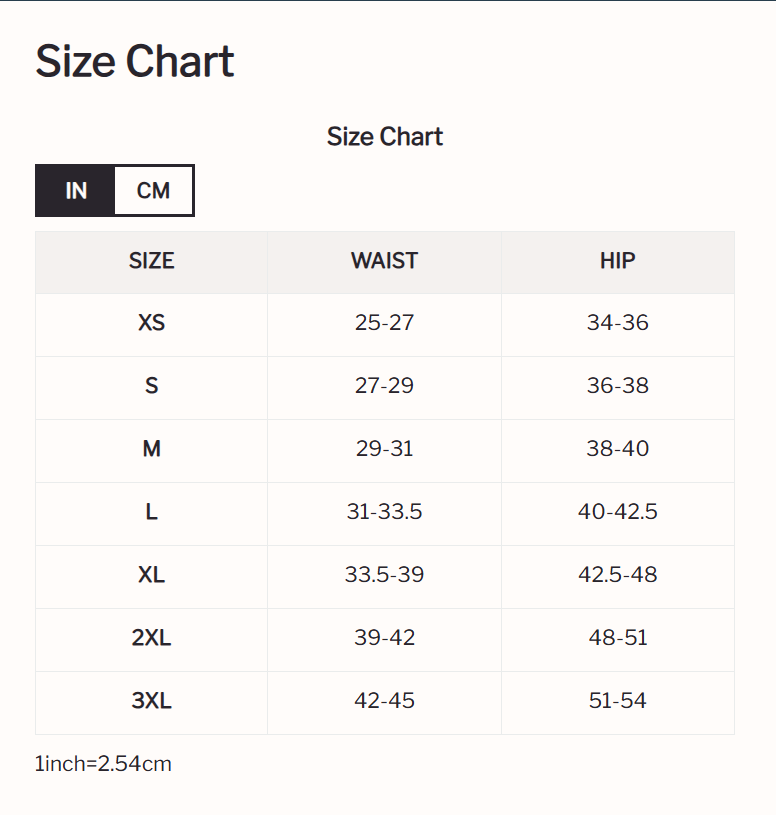The height and width of the screenshot is (815, 776).
Task: Select hip value 42.5-48
Action: (617, 575)
